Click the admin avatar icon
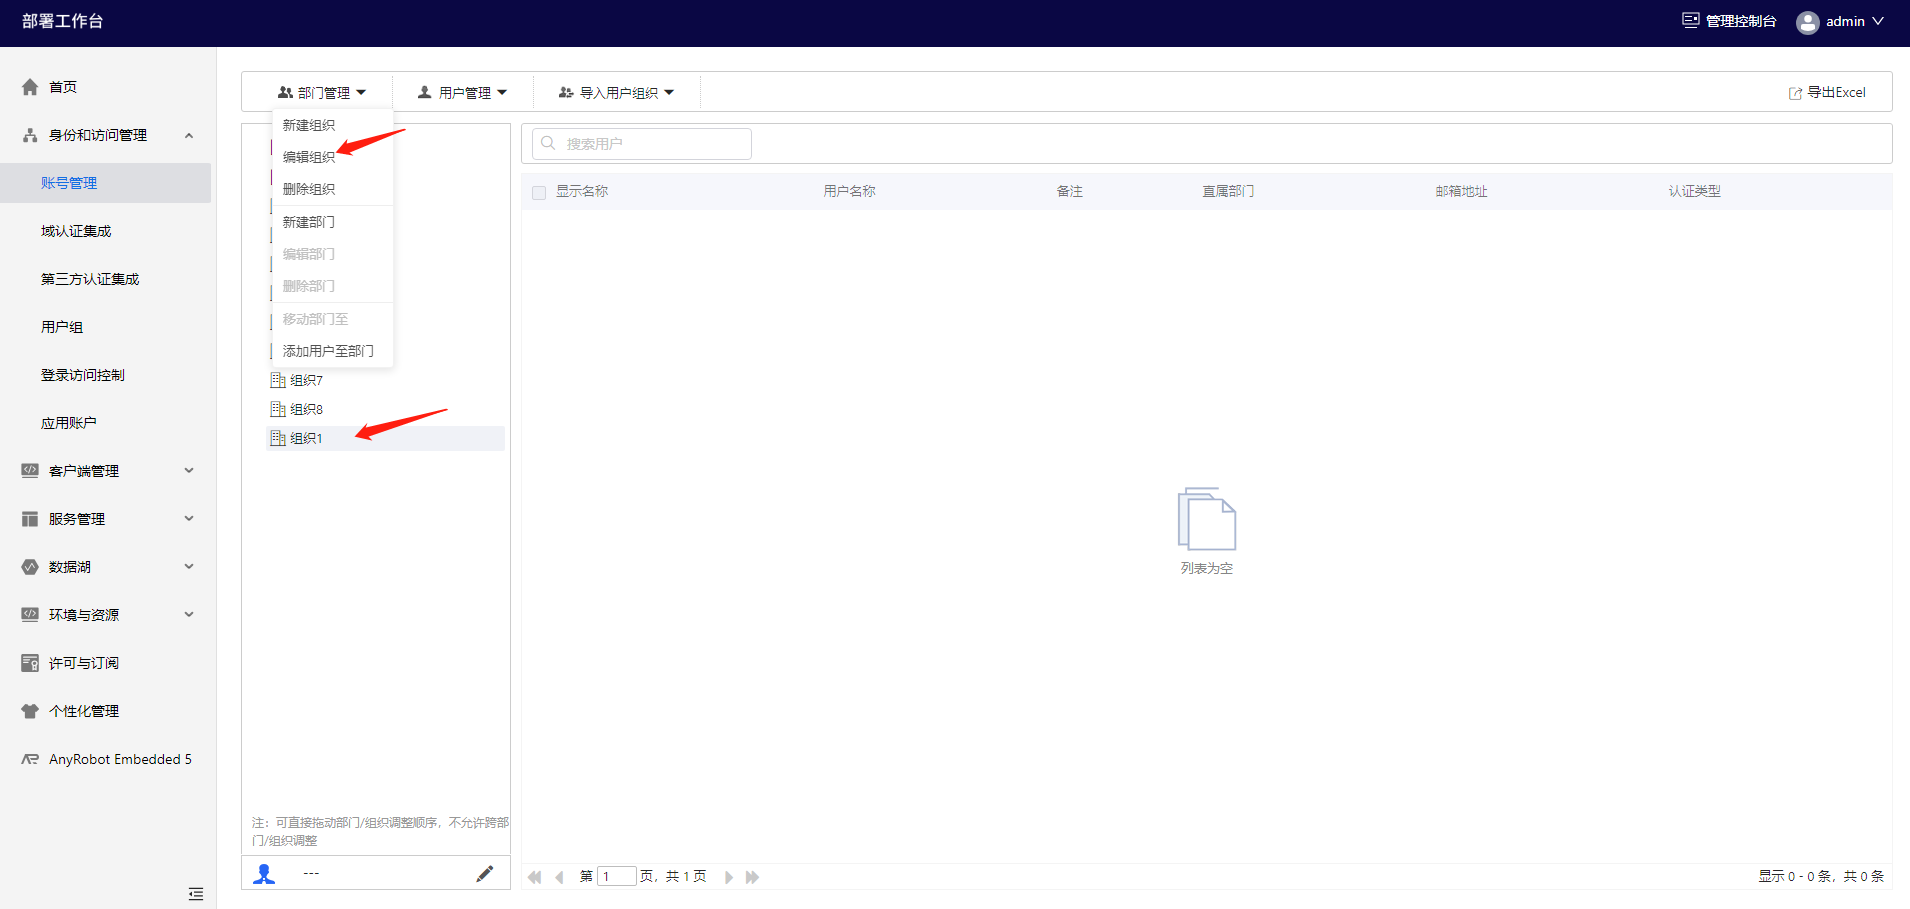This screenshot has height=909, width=1910. (x=1808, y=22)
